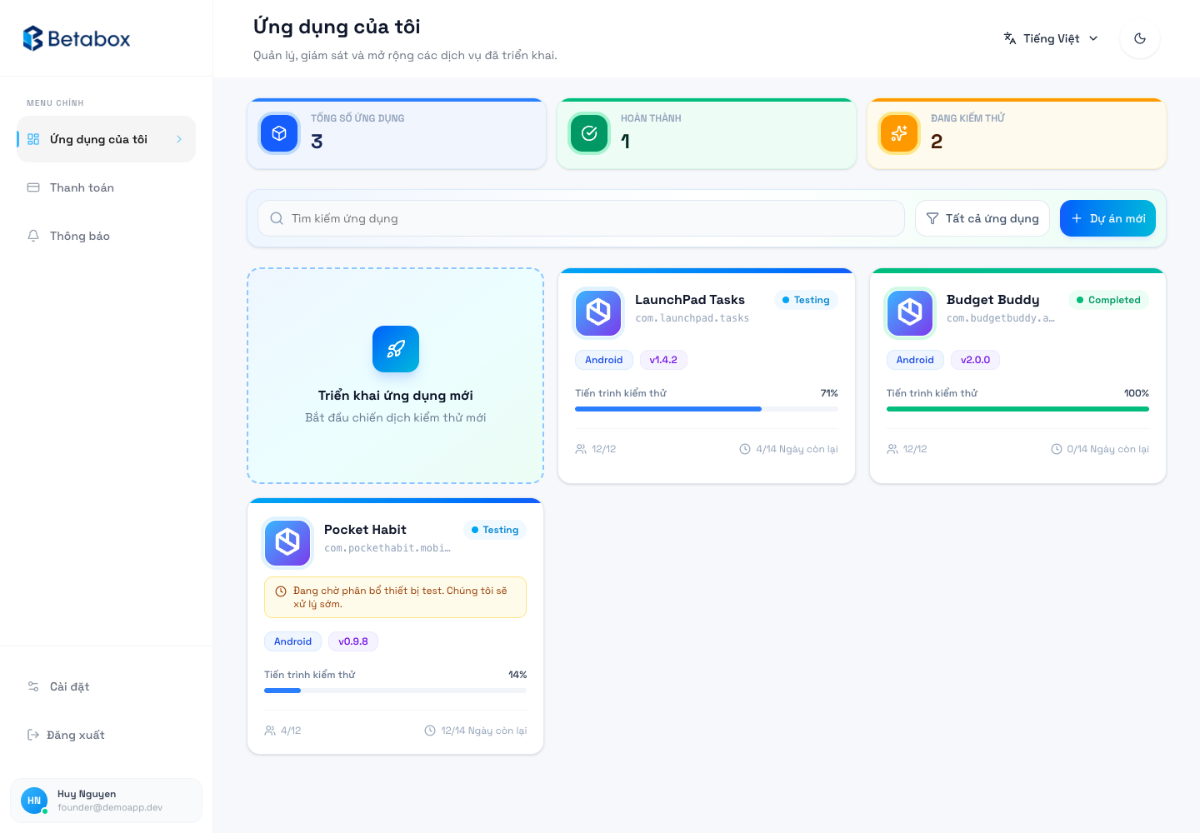Click testers icon next to 4/12 on Pocket Habit
The width and height of the screenshot is (1200, 833).
270,731
